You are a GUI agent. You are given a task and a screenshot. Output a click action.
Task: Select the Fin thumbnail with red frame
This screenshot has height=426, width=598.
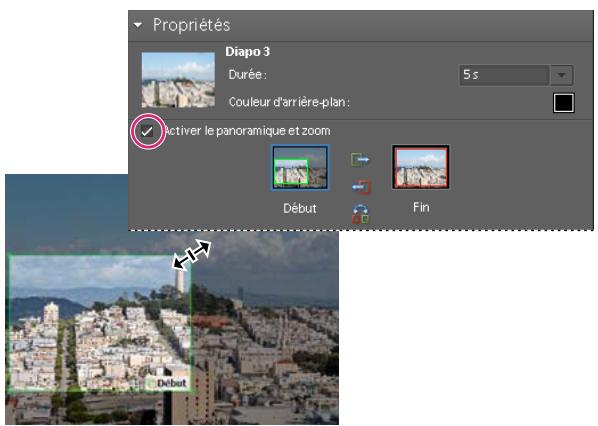(x=421, y=167)
